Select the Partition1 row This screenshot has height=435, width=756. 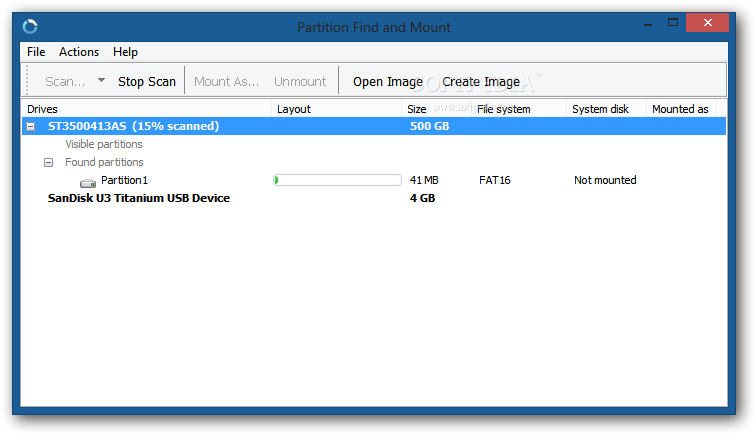point(374,180)
